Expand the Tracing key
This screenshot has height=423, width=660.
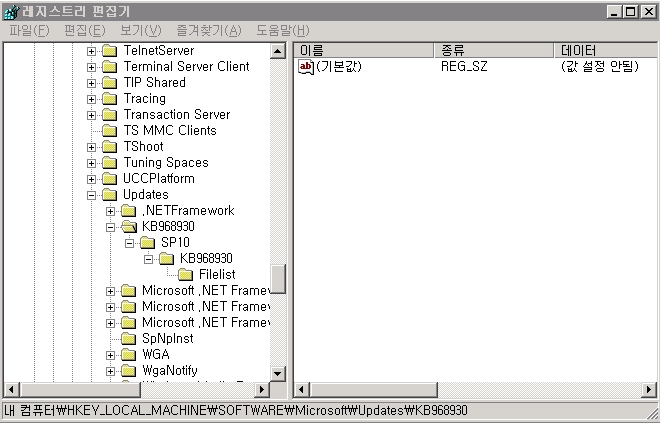(91, 99)
